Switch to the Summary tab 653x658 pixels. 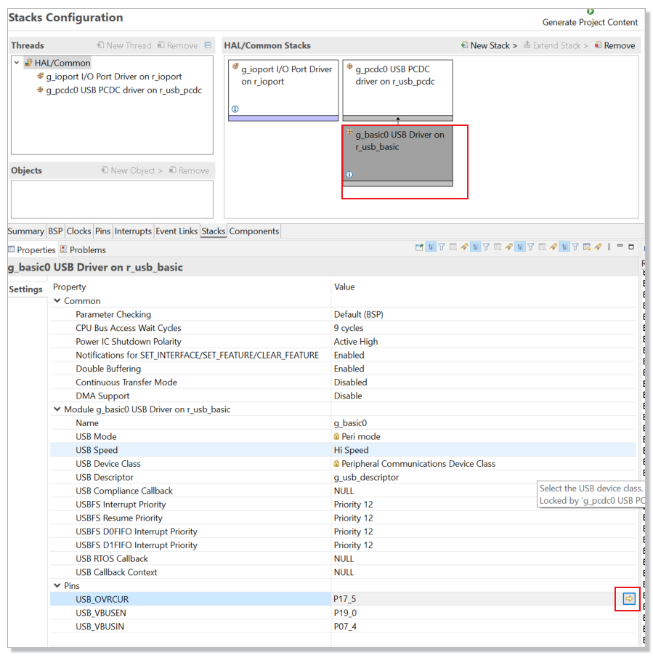[26, 231]
